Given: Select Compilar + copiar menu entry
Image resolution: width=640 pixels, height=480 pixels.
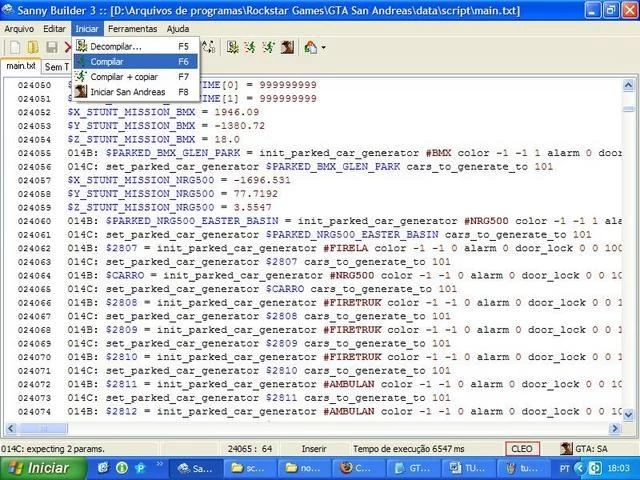Looking at the screenshot, I should pos(124,76).
